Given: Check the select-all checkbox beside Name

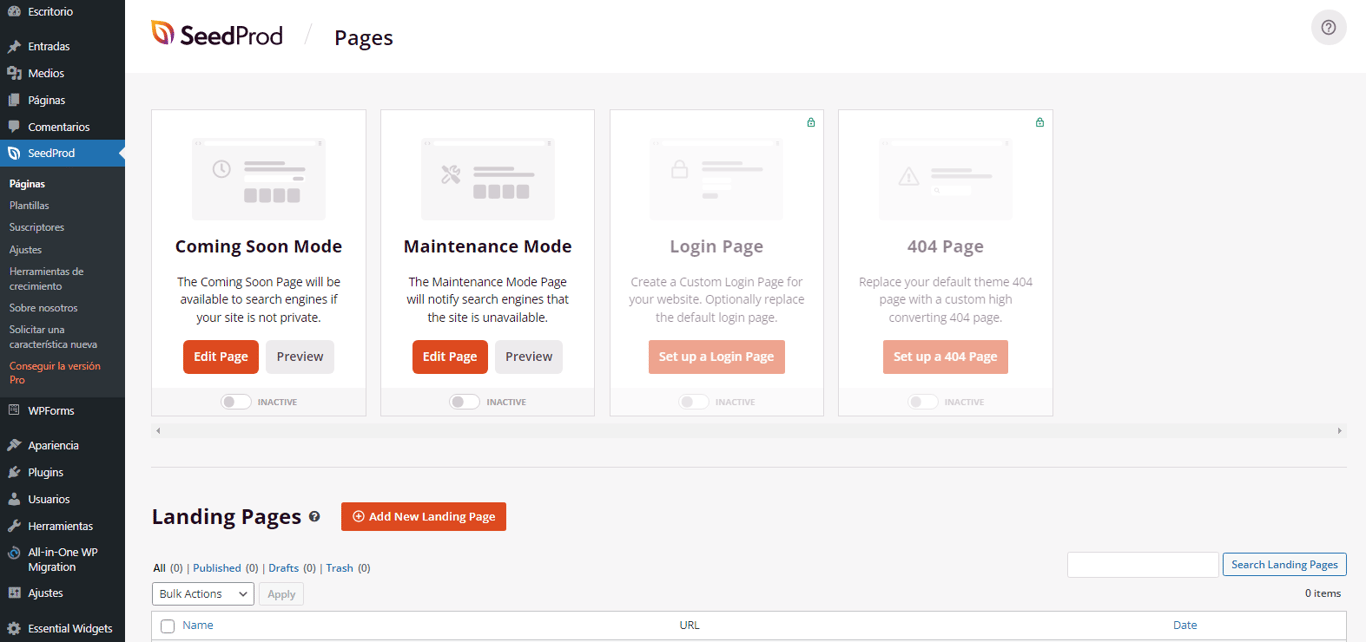Looking at the screenshot, I should click(x=168, y=626).
